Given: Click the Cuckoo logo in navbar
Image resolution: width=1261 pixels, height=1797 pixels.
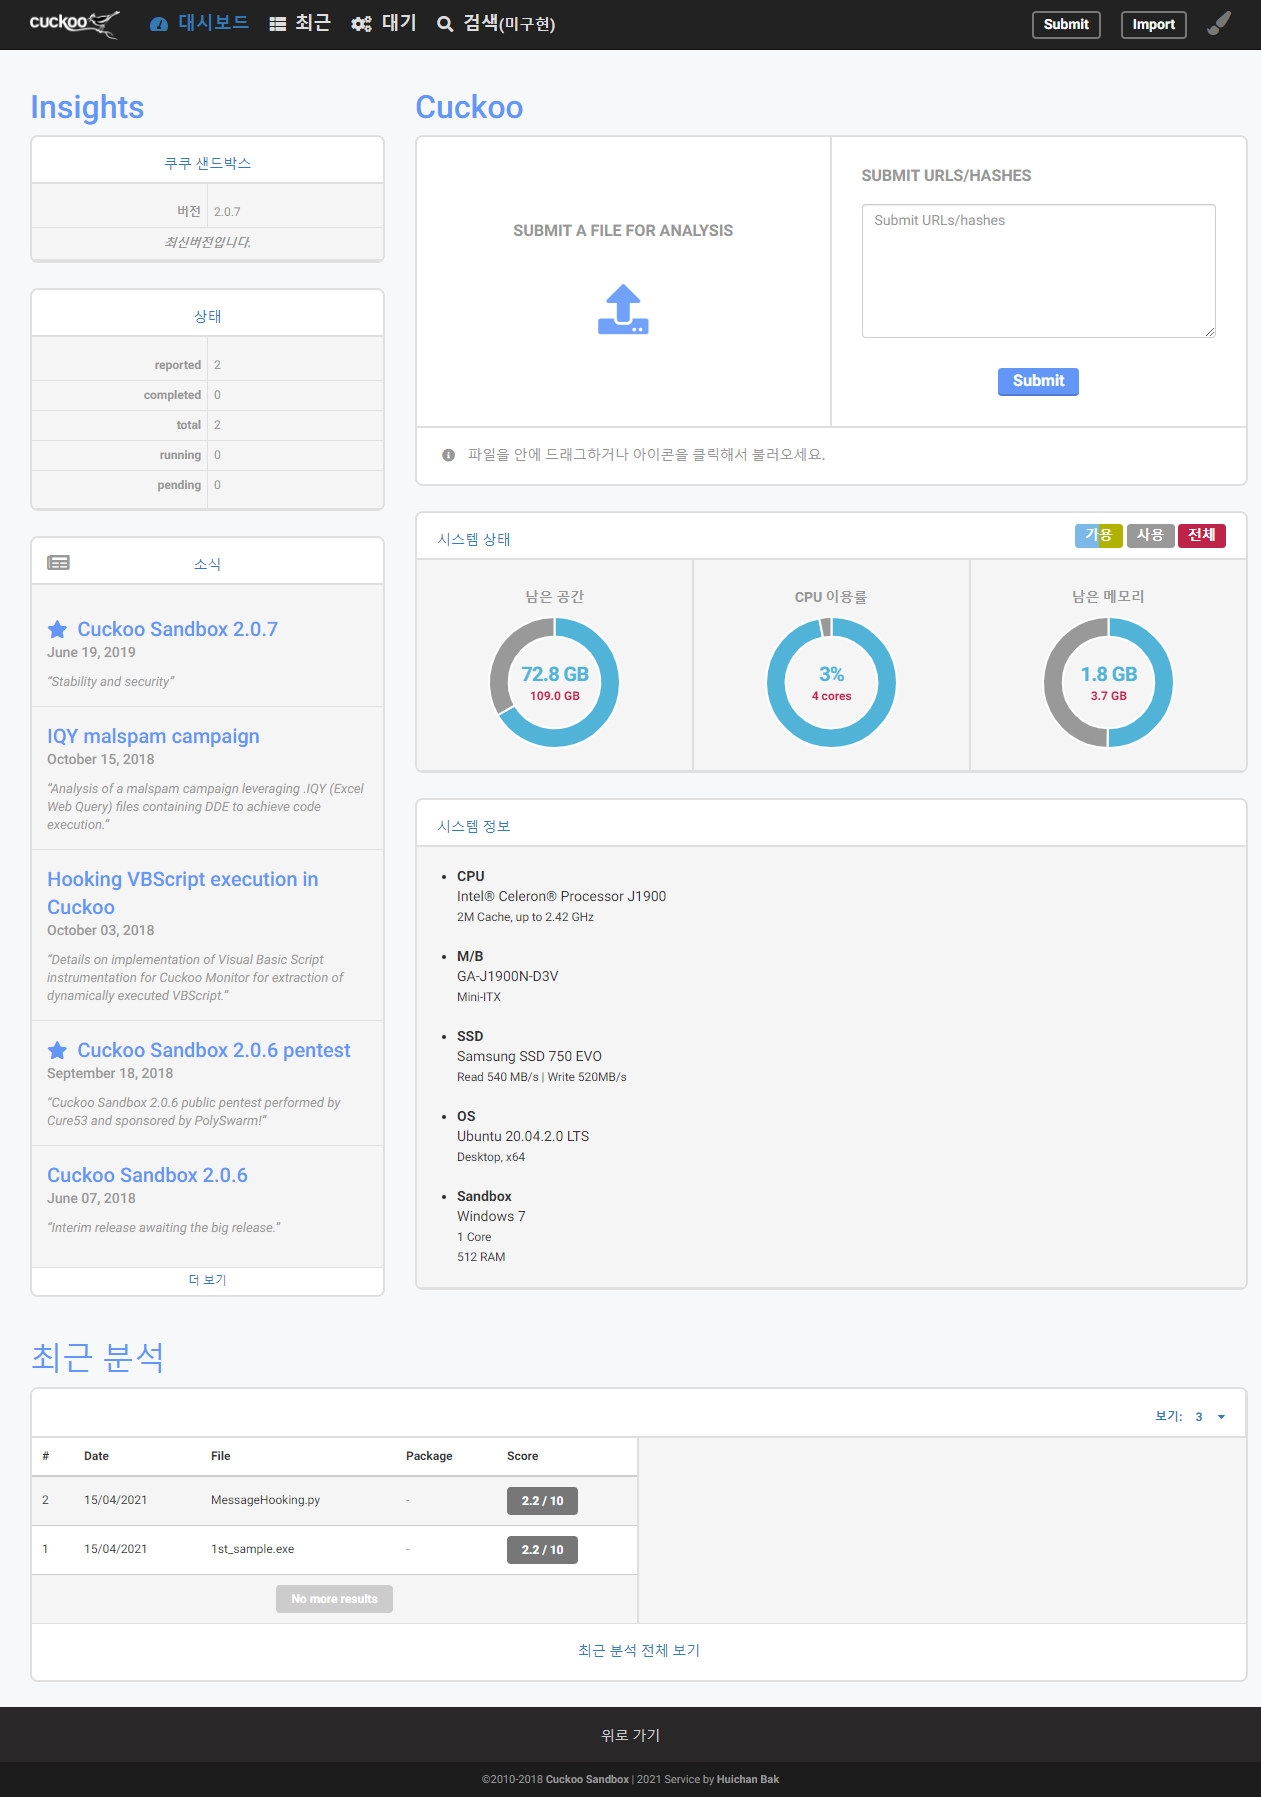Looking at the screenshot, I should pos(75,24).
